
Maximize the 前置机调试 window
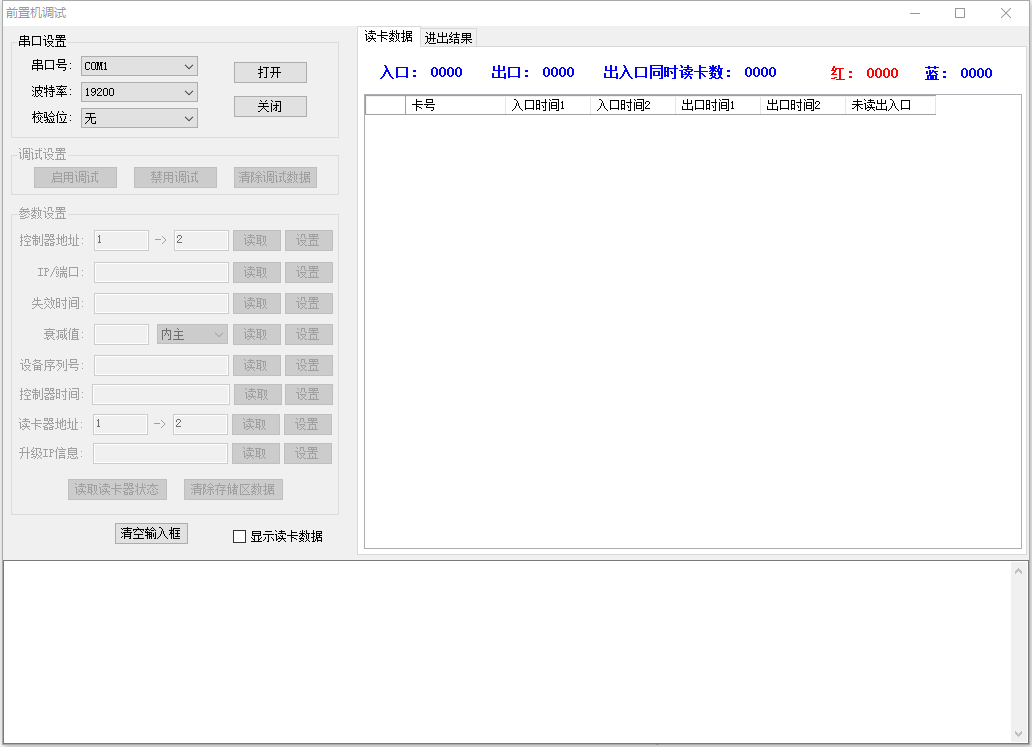click(960, 13)
